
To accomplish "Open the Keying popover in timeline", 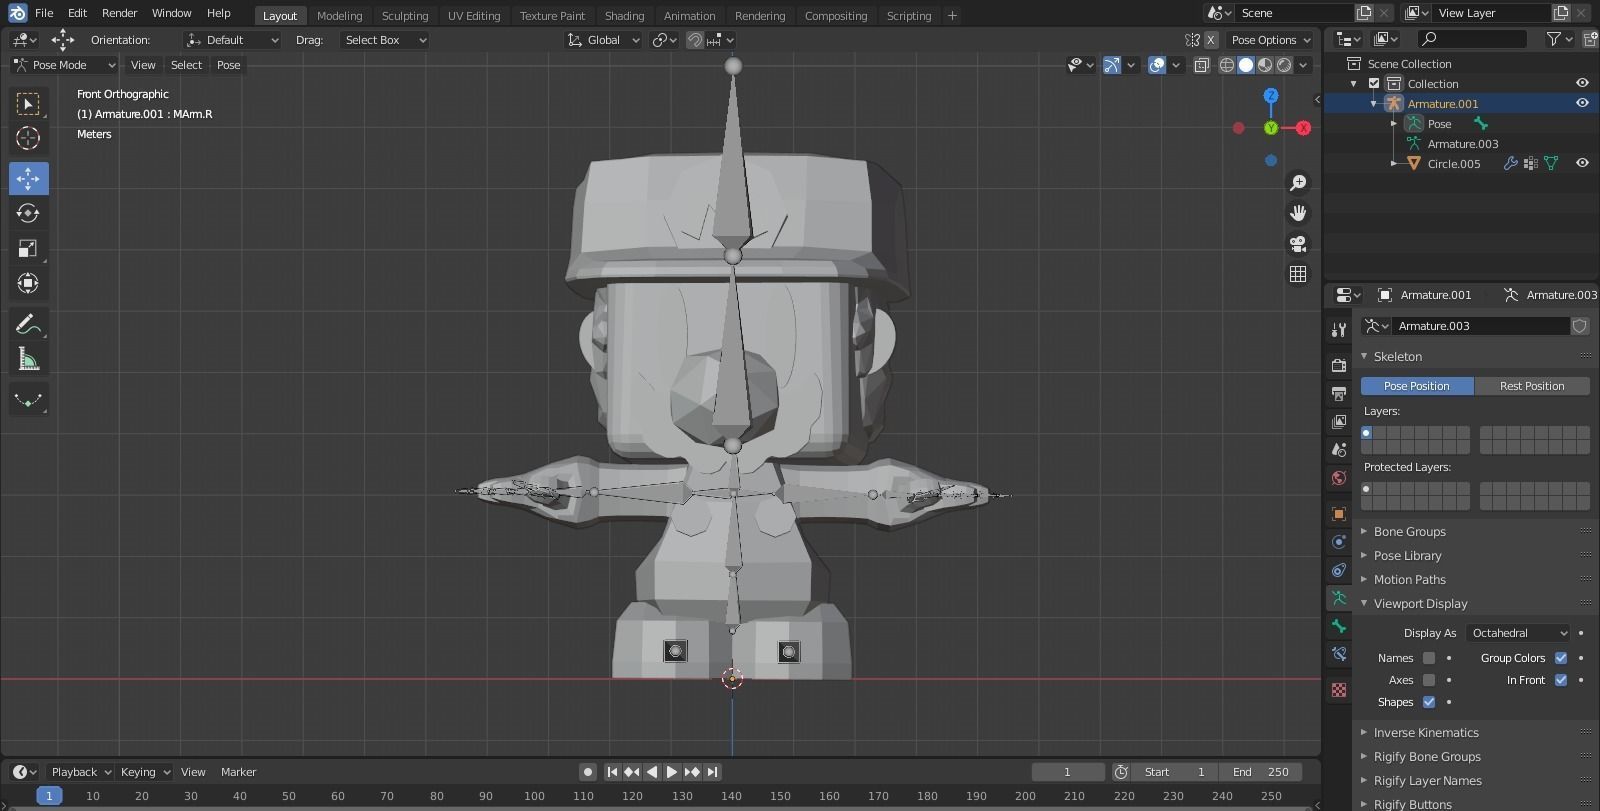I will click(145, 772).
